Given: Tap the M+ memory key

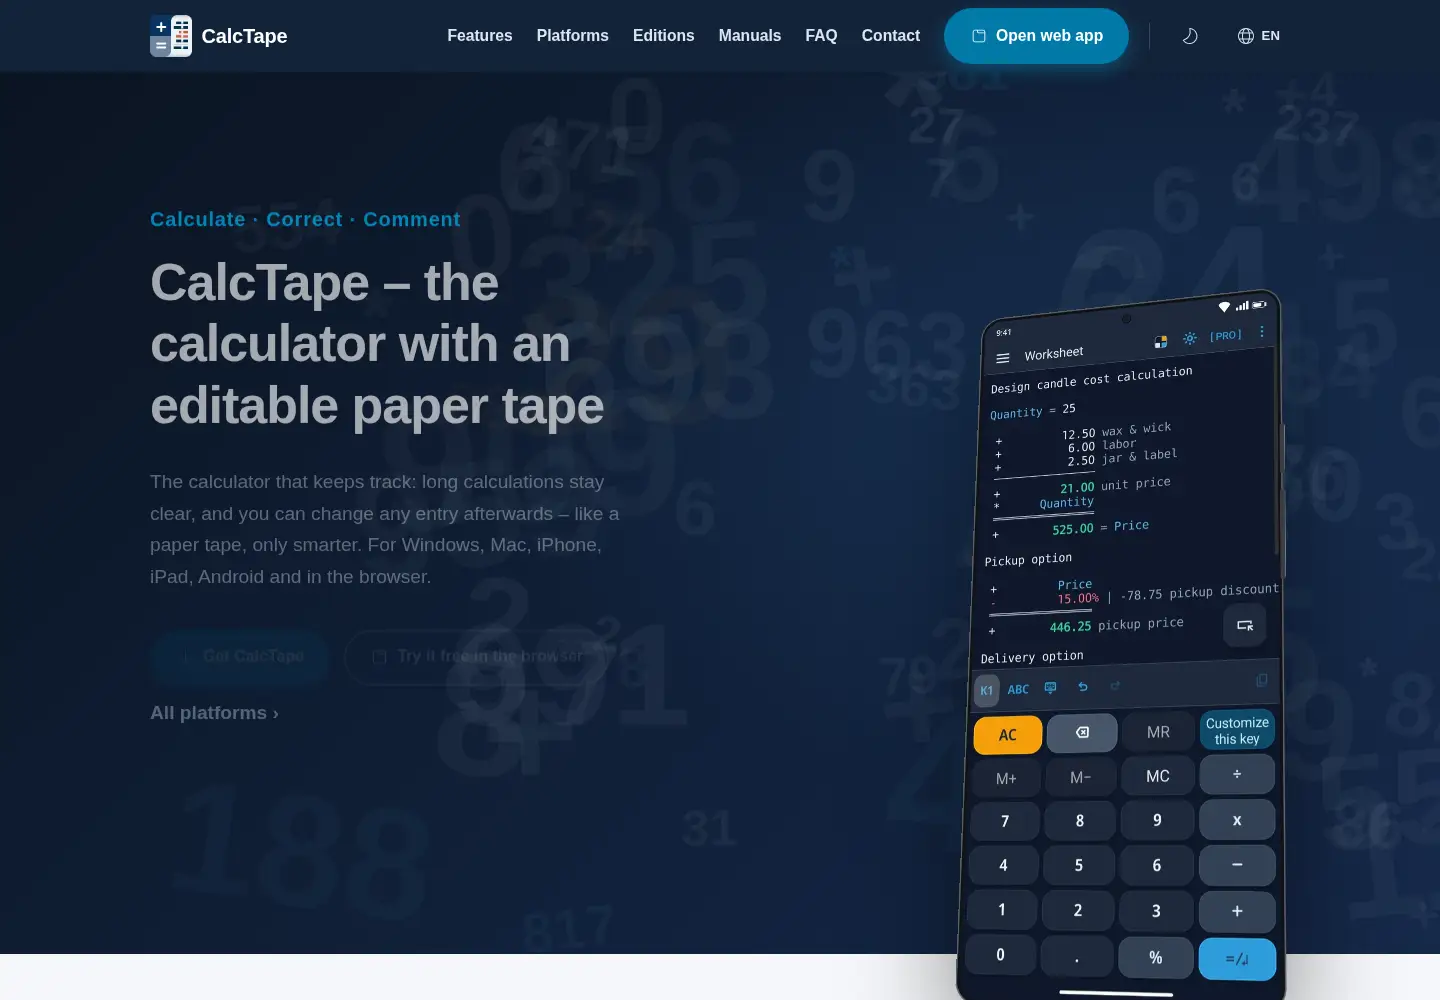Looking at the screenshot, I should point(1006,779).
